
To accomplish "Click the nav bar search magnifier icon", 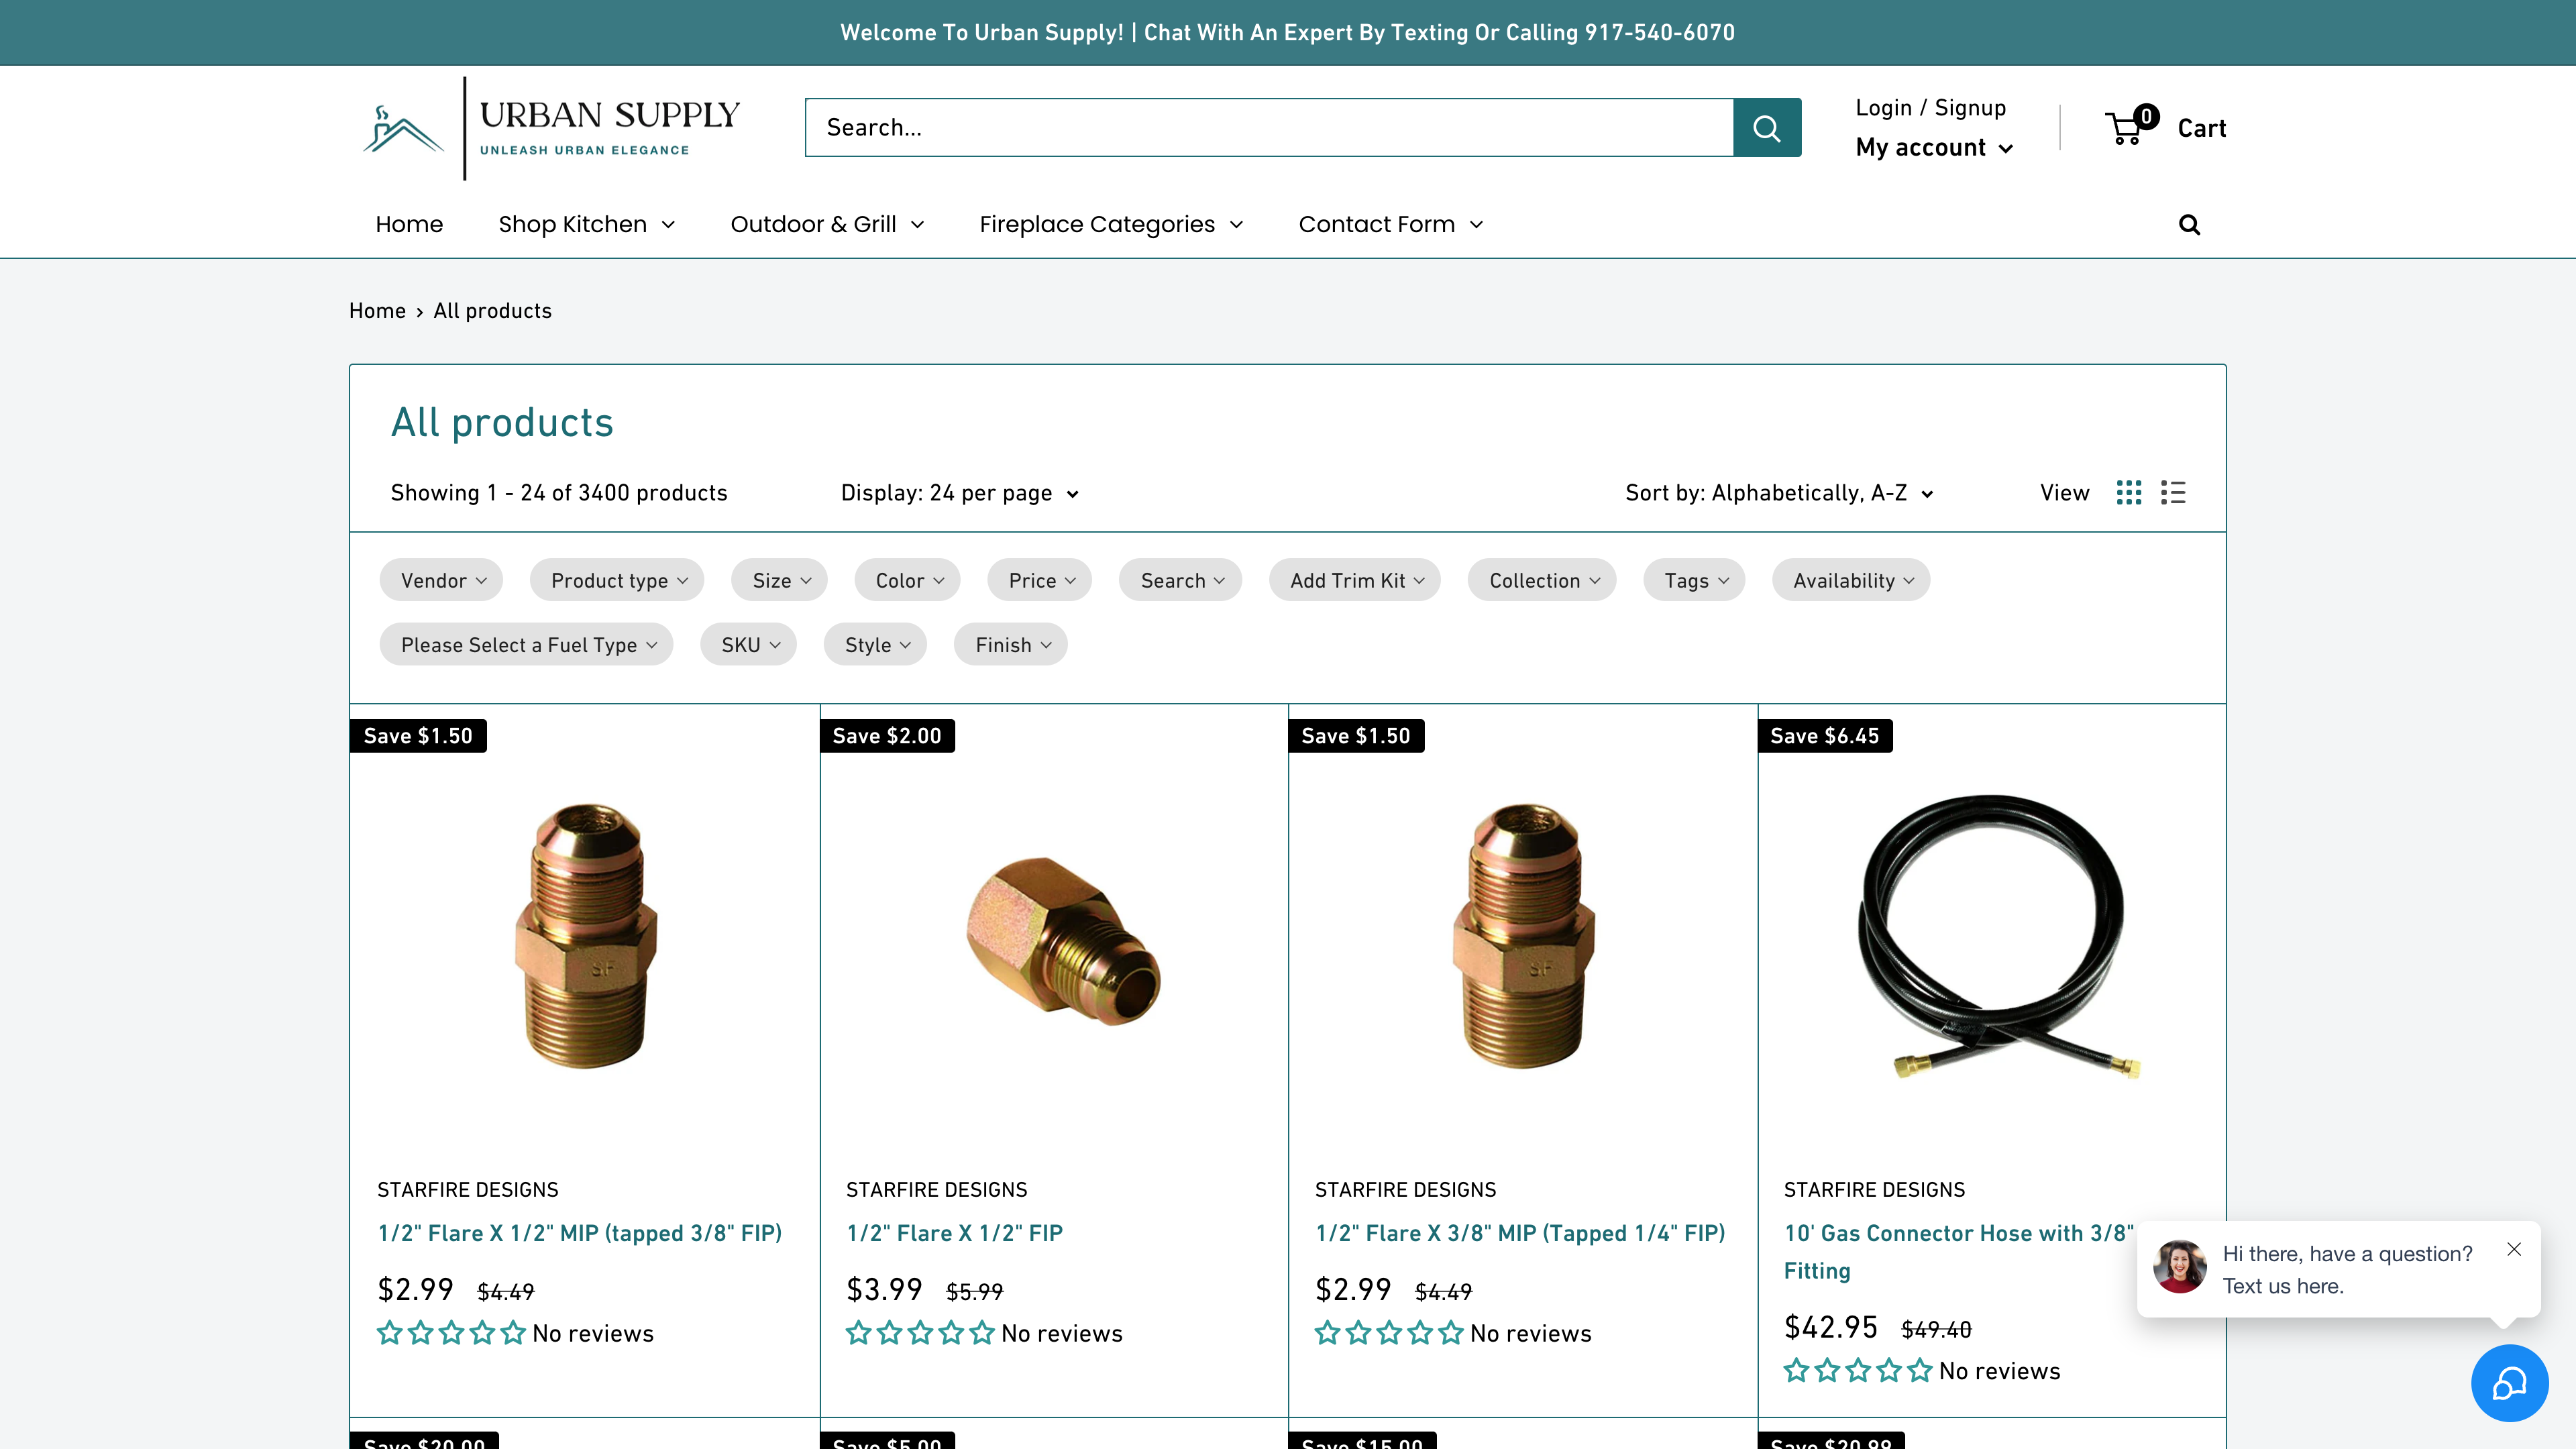I will click(2189, 225).
